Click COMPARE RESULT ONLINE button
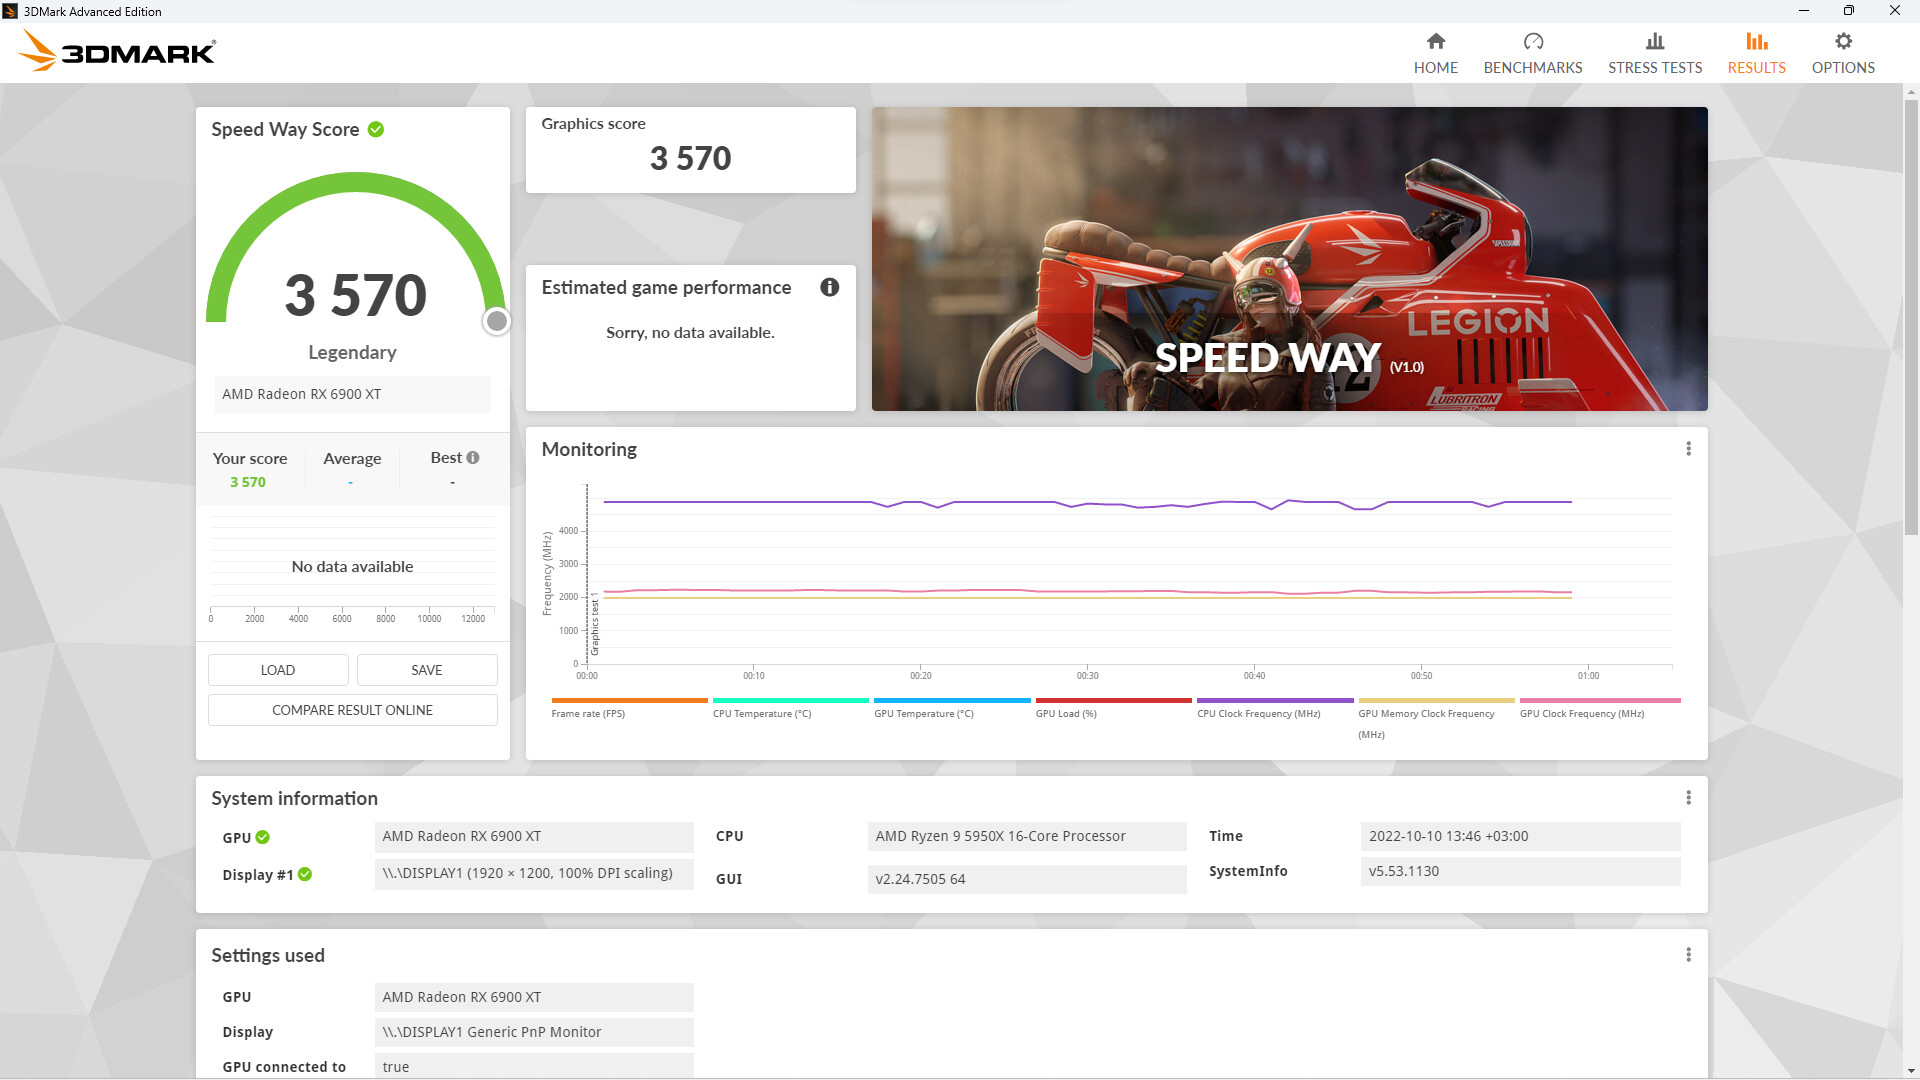Screen dimensions: 1920x1080 [352, 709]
